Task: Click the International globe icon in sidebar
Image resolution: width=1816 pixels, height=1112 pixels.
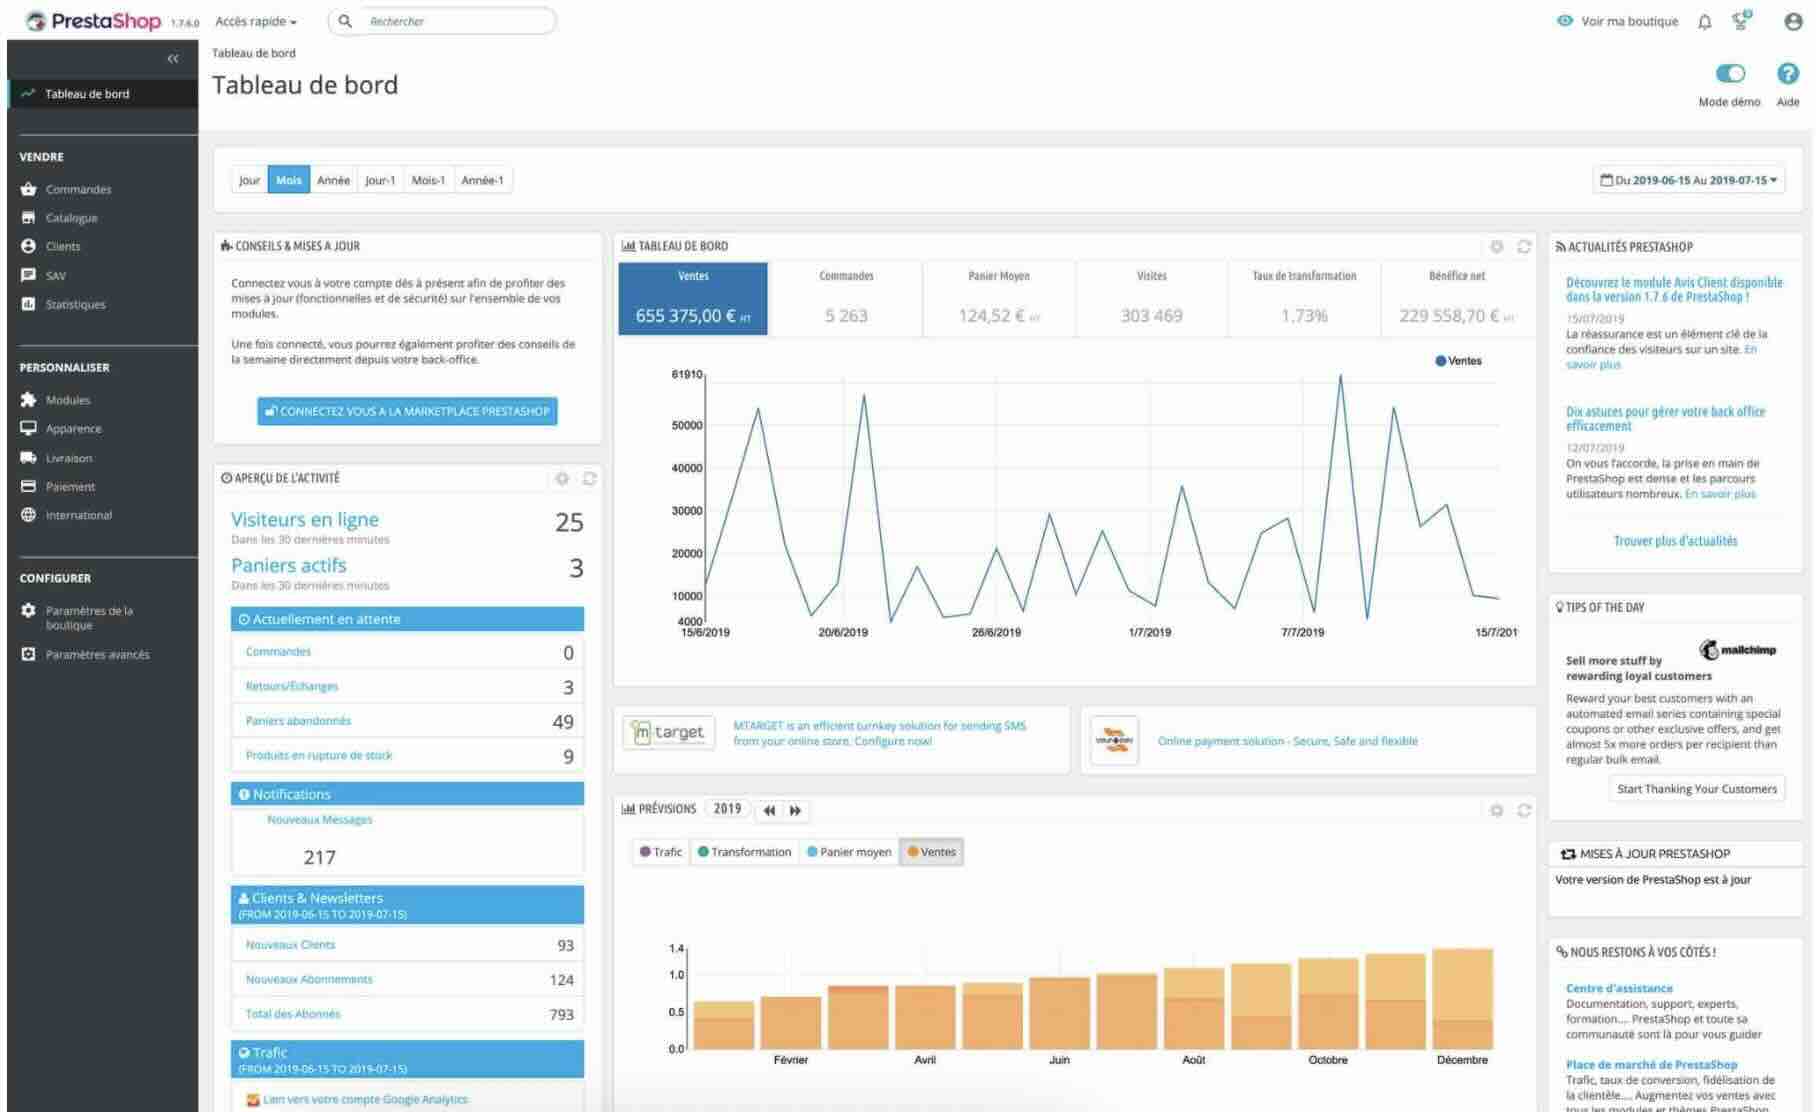Action: [28, 515]
